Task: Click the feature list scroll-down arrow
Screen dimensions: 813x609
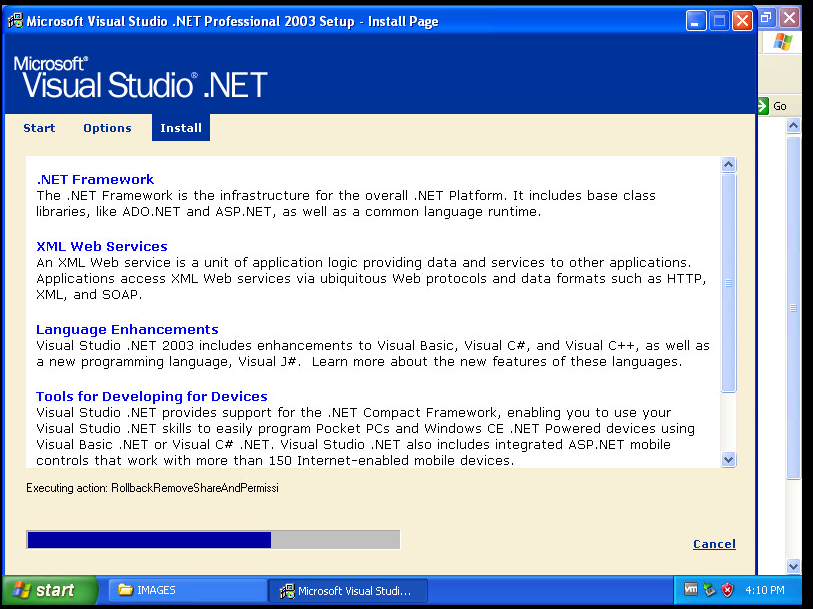Action: 728,460
